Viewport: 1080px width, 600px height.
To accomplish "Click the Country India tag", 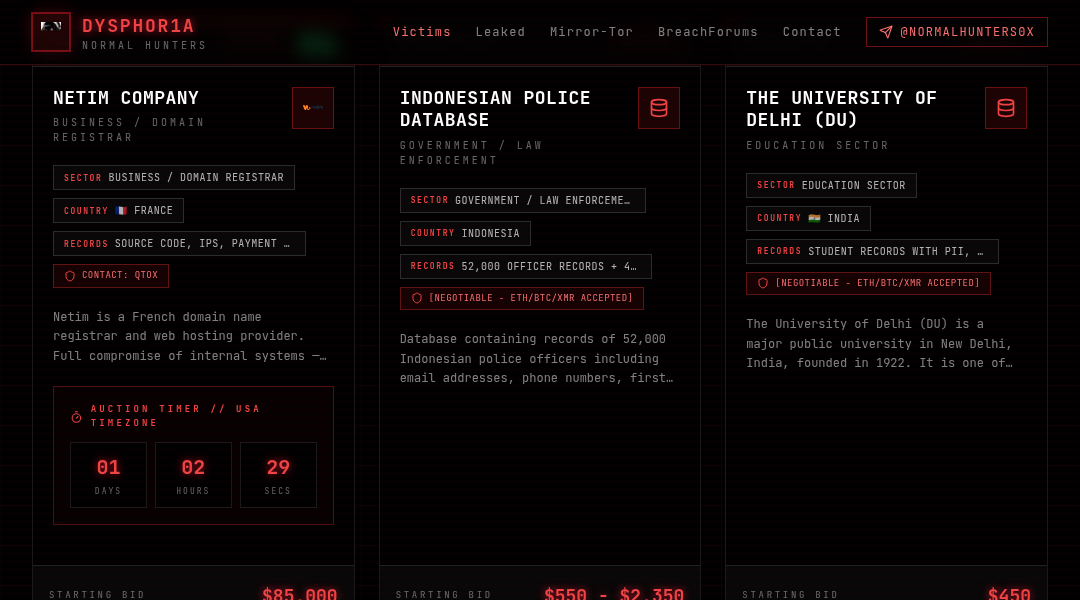I will (808, 218).
